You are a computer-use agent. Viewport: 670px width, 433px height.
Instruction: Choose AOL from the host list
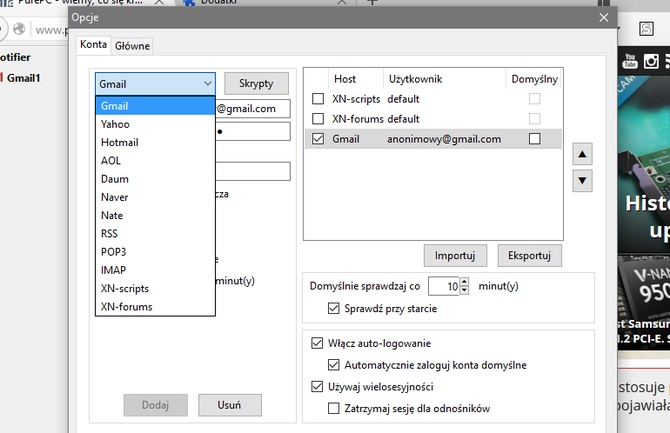155,161
